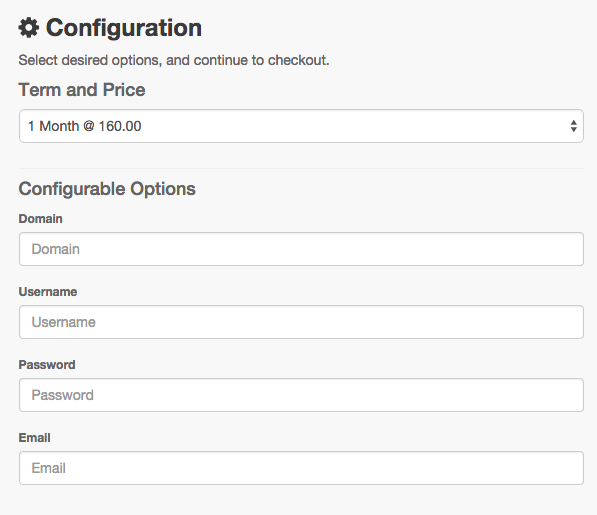Click the 'Configurable Options' section heading
Screen dimensions: 597x515
[107, 189]
